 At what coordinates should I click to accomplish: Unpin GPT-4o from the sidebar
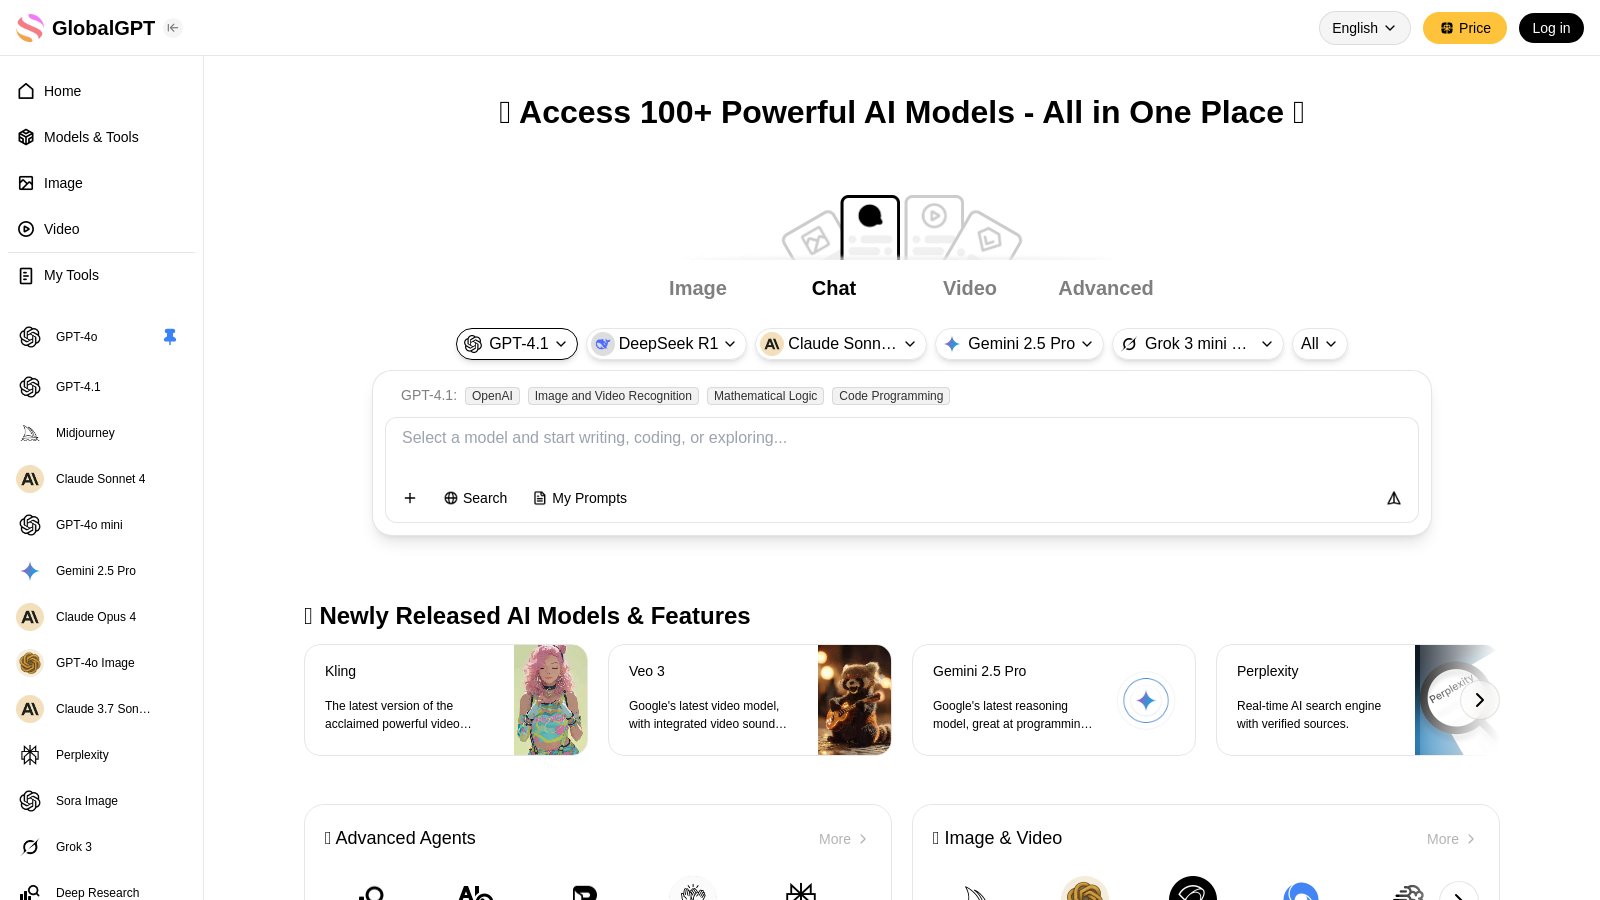click(x=170, y=337)
